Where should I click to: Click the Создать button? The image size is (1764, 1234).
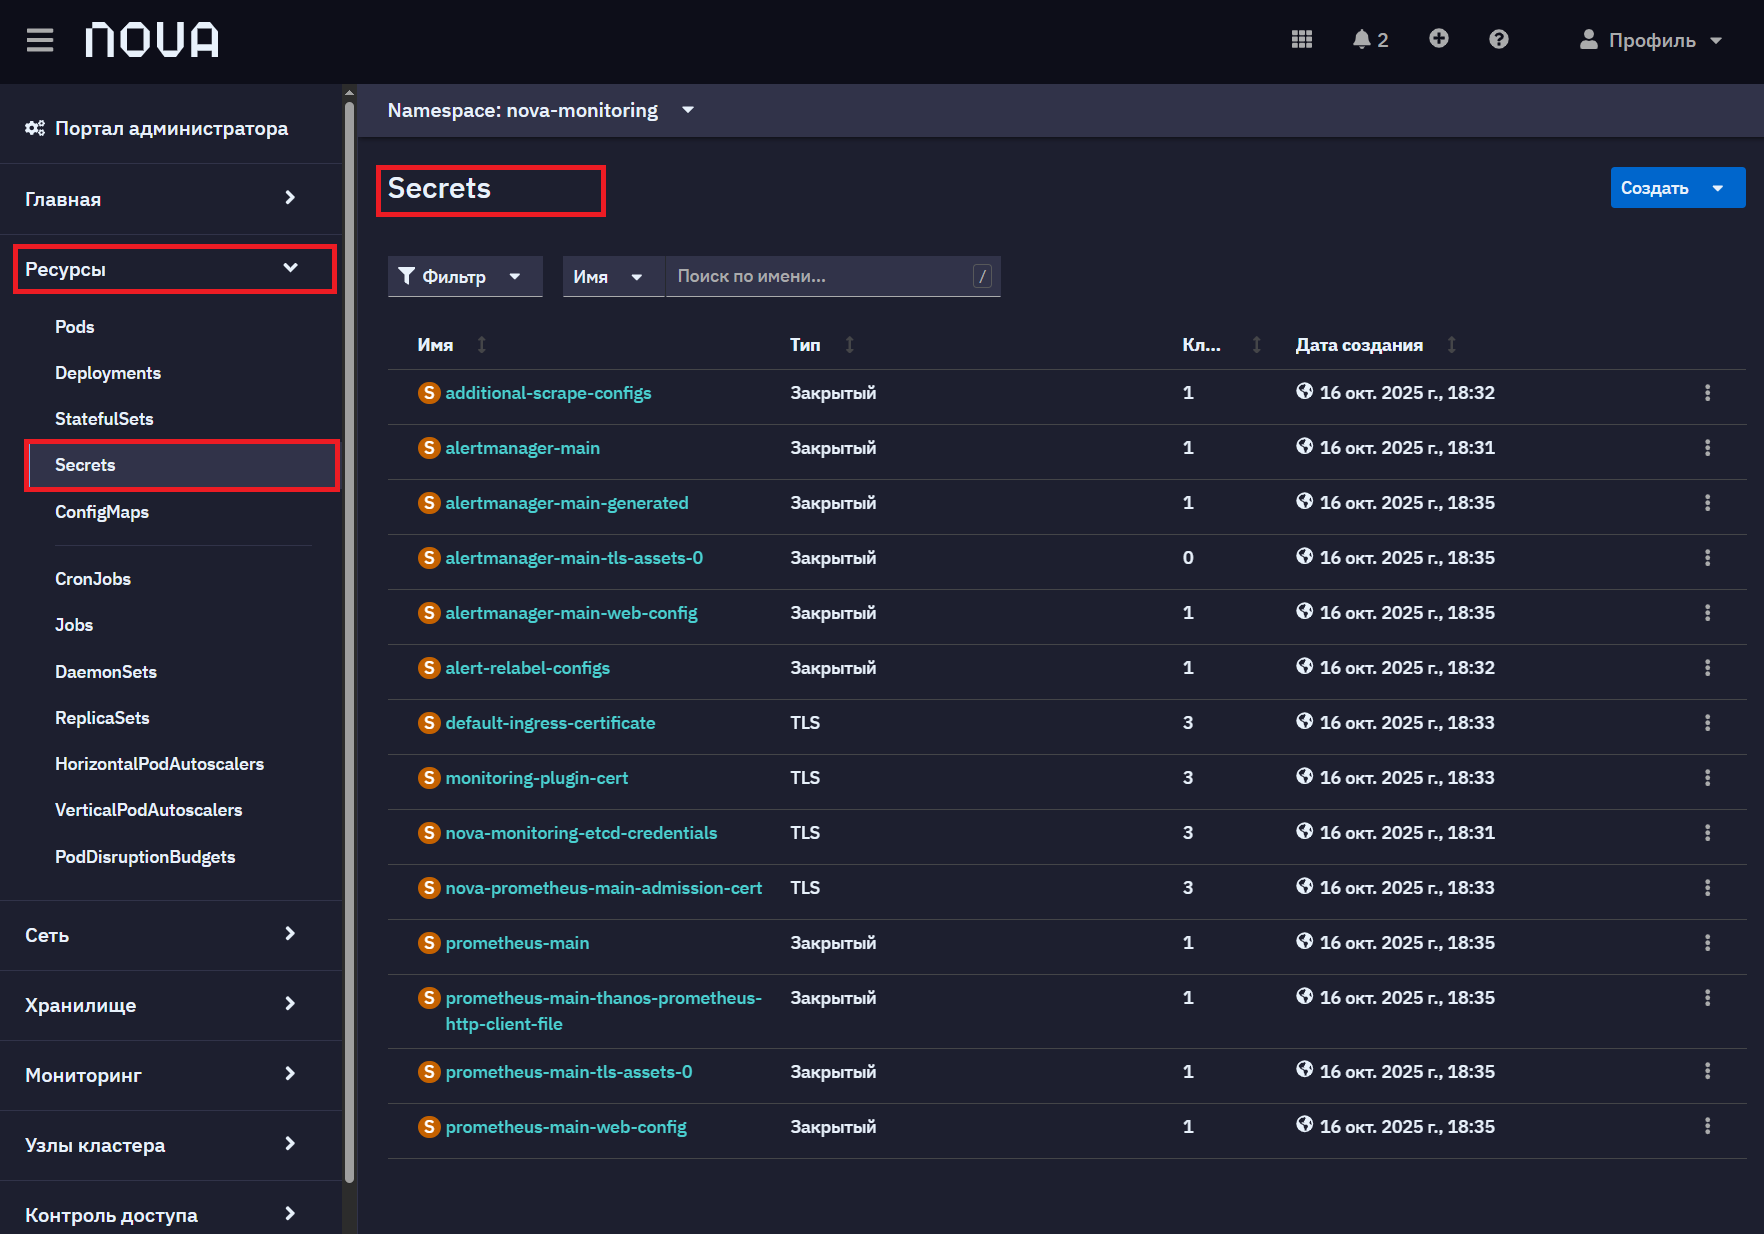click(1677, 188)
